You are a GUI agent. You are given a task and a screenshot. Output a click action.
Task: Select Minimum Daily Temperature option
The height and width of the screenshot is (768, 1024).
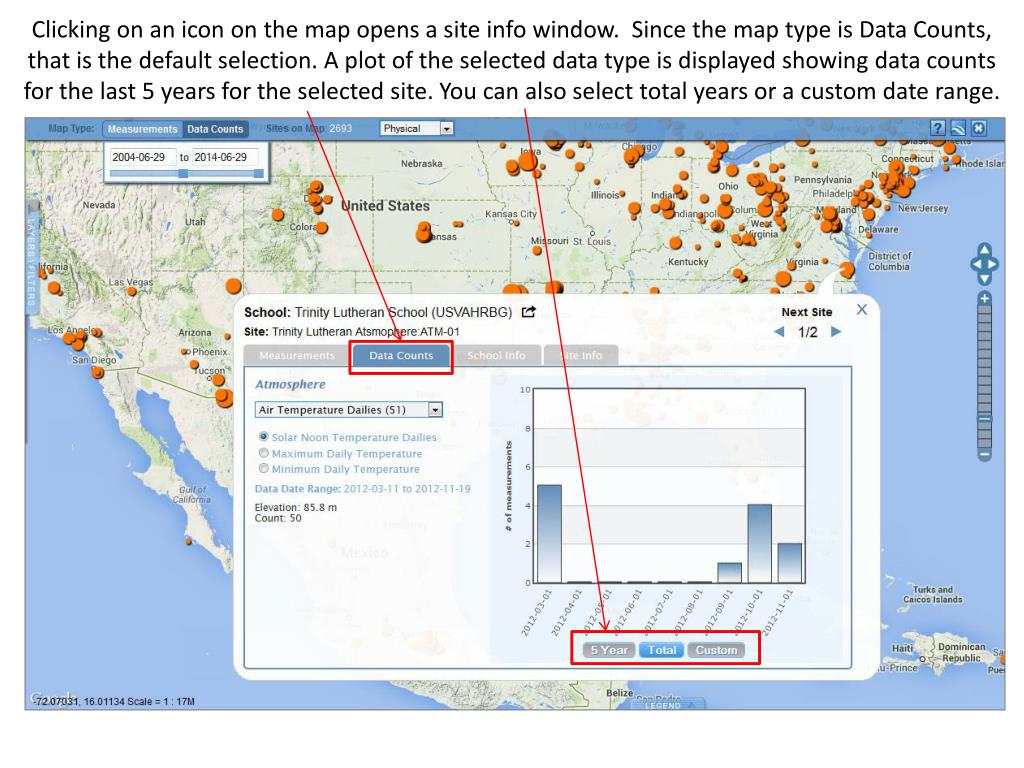click(263, 468)
